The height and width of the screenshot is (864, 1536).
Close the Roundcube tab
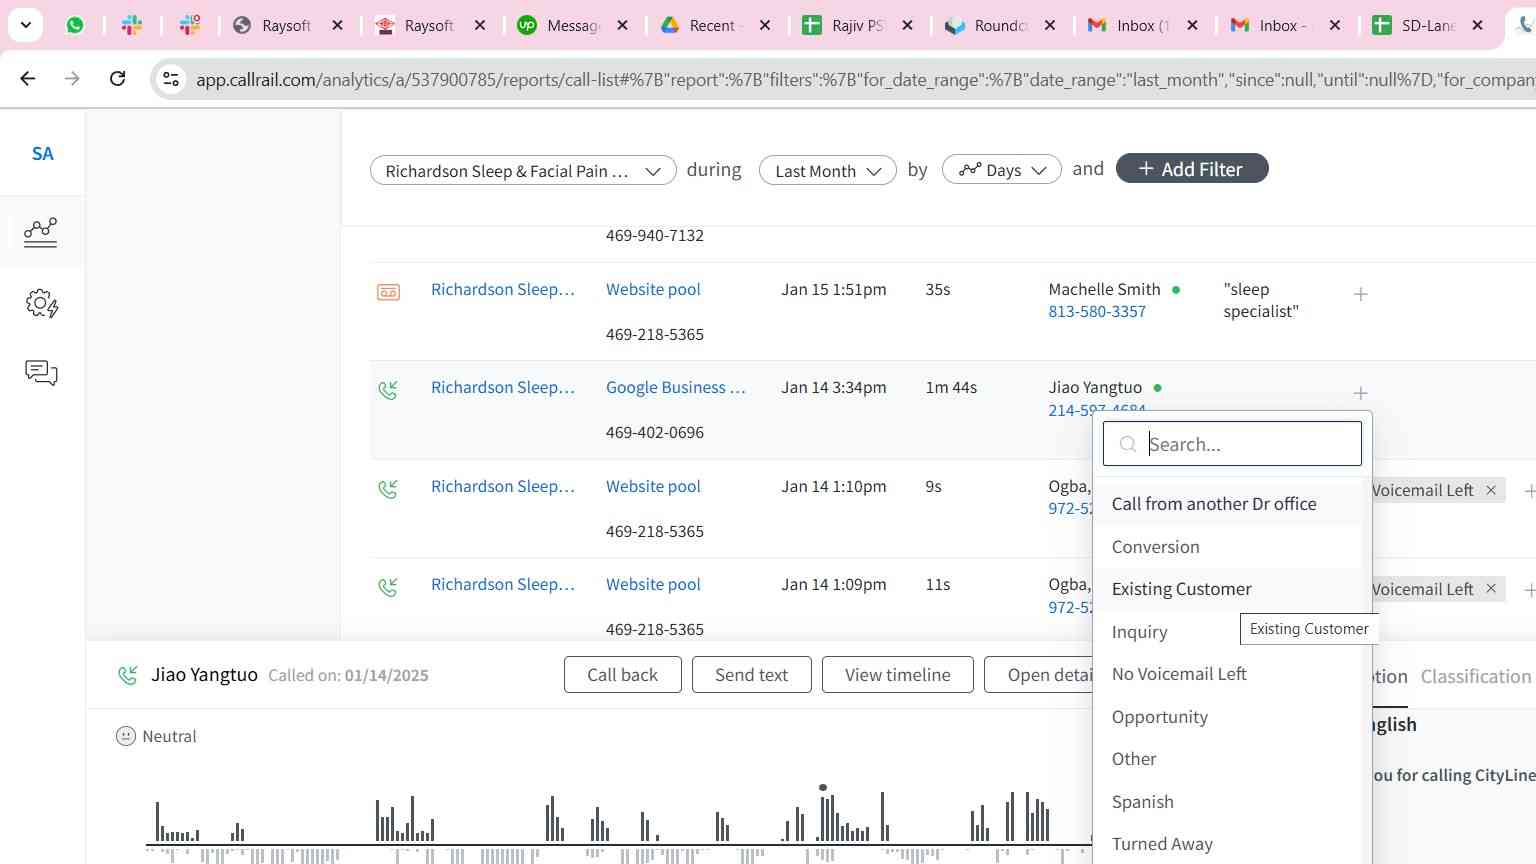(1050, 25)
